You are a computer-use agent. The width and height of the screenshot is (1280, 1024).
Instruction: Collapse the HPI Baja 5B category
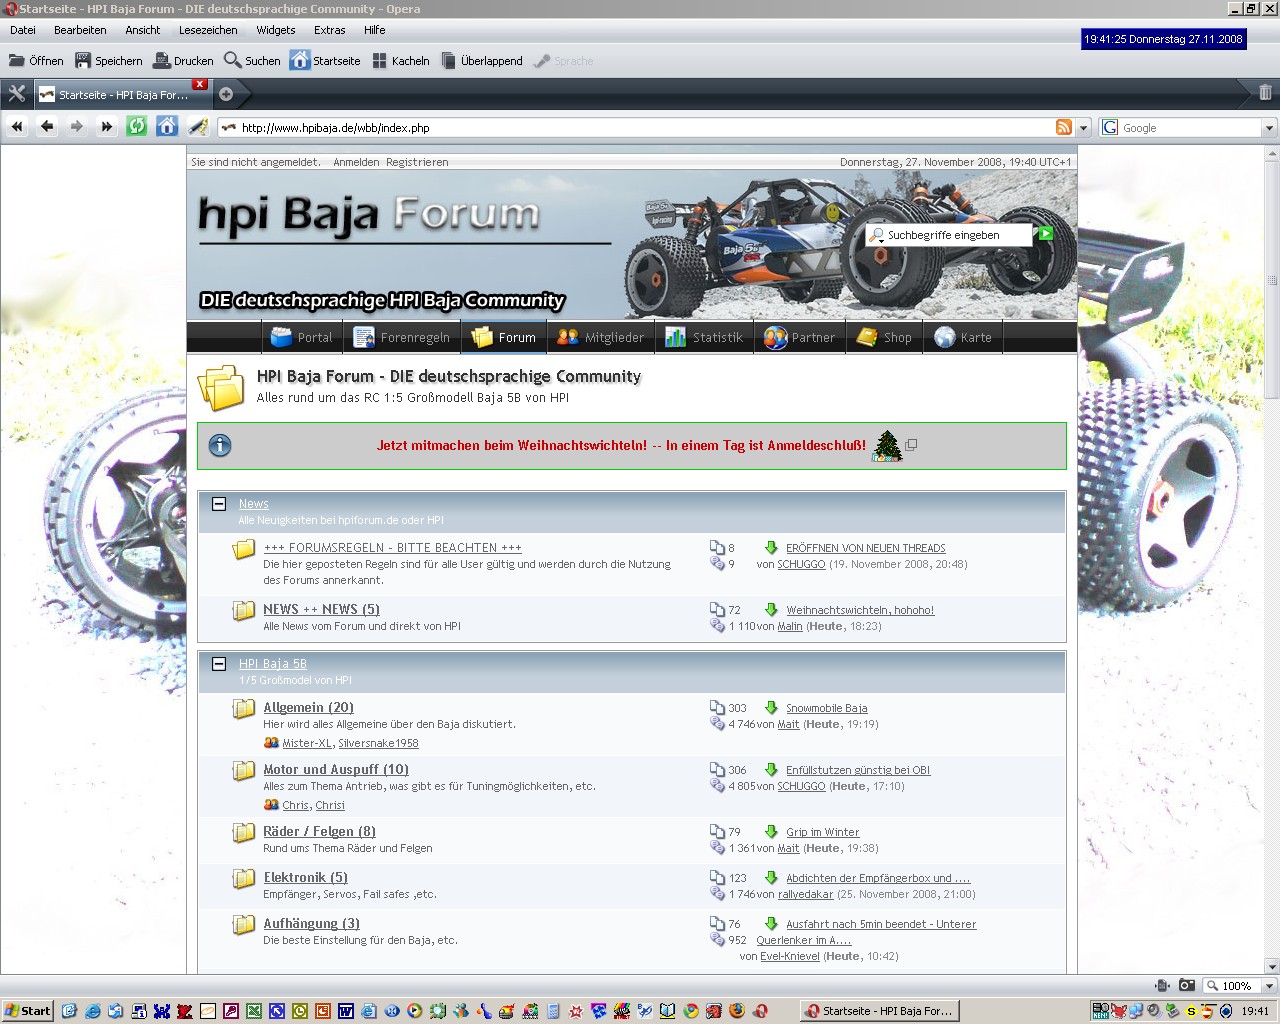219,664
